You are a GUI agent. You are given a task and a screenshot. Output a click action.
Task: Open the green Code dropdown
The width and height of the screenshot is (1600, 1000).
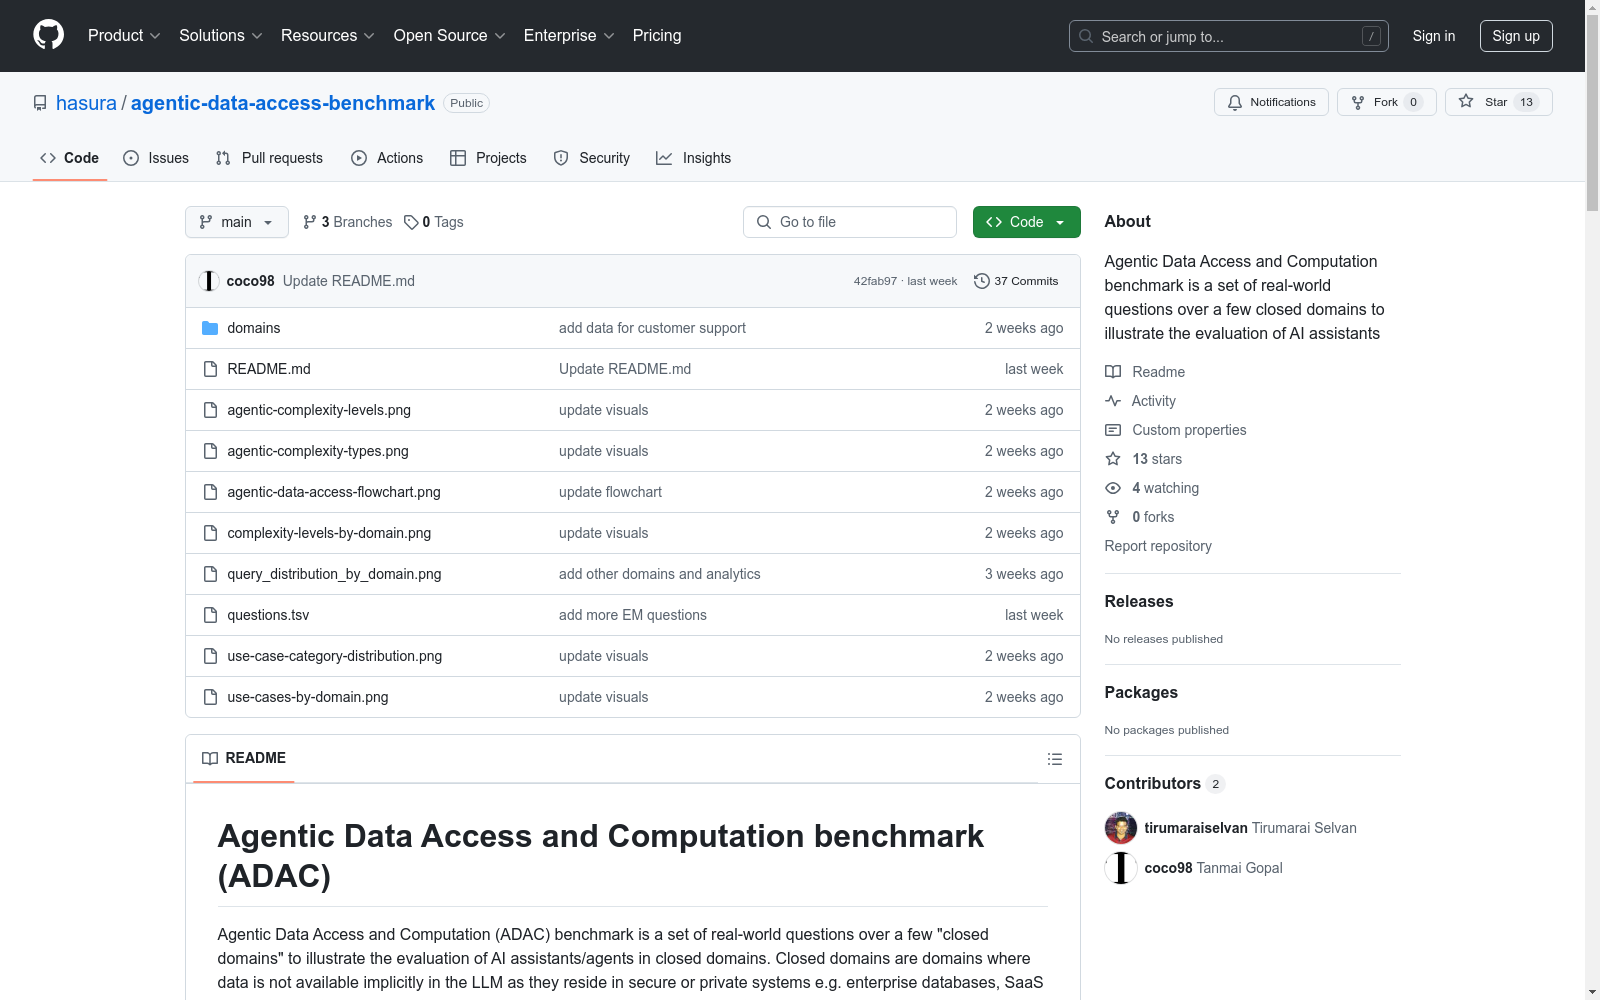click(x=1026, y=222)
